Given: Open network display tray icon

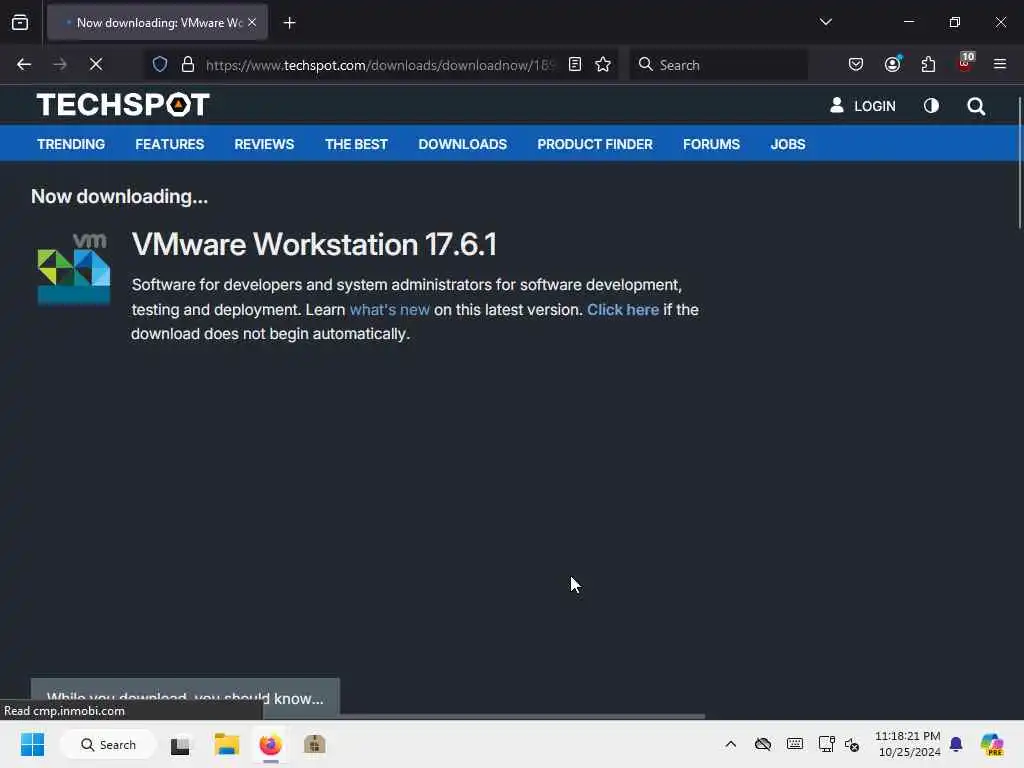Looking at the screenshot, I should 826,744.
